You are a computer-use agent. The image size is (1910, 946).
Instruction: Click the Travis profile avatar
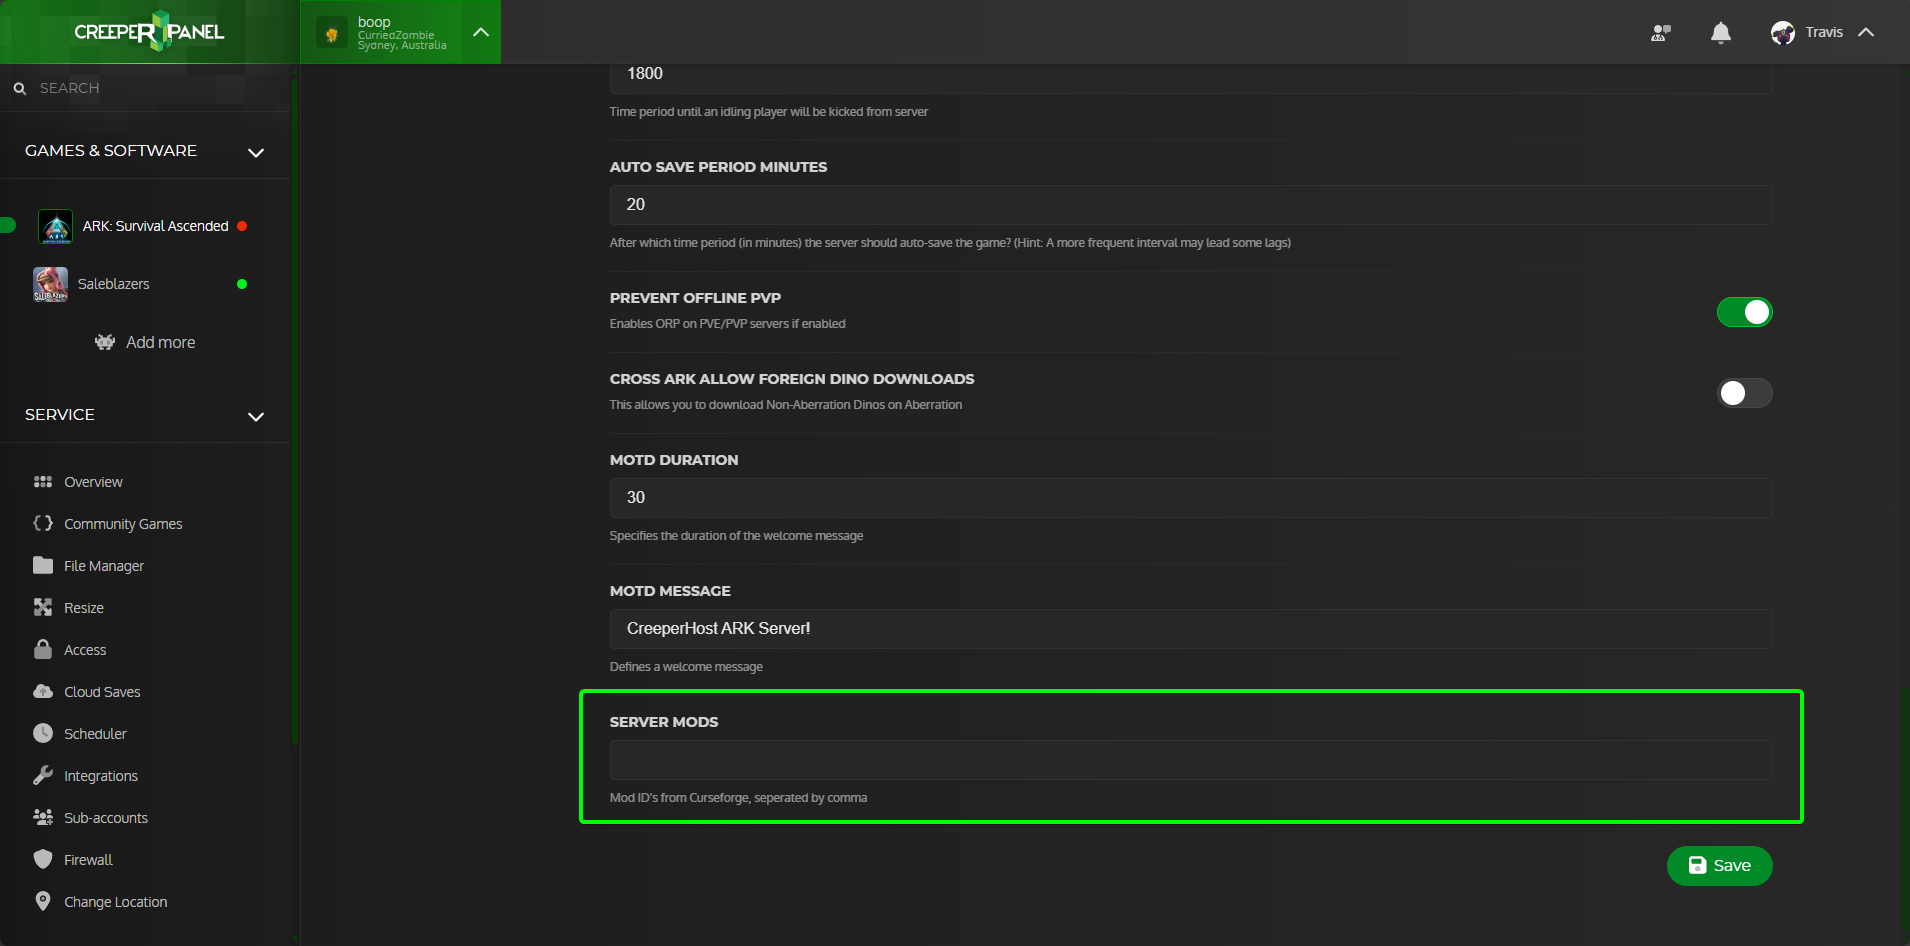1783,33
